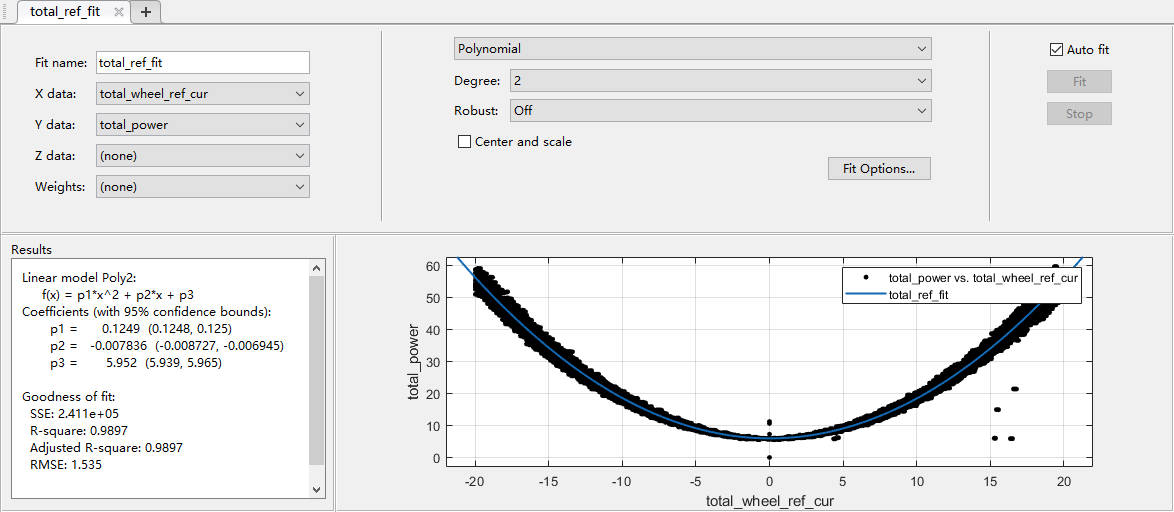Expand the Z data dropdown

click(x=203, y=156)
